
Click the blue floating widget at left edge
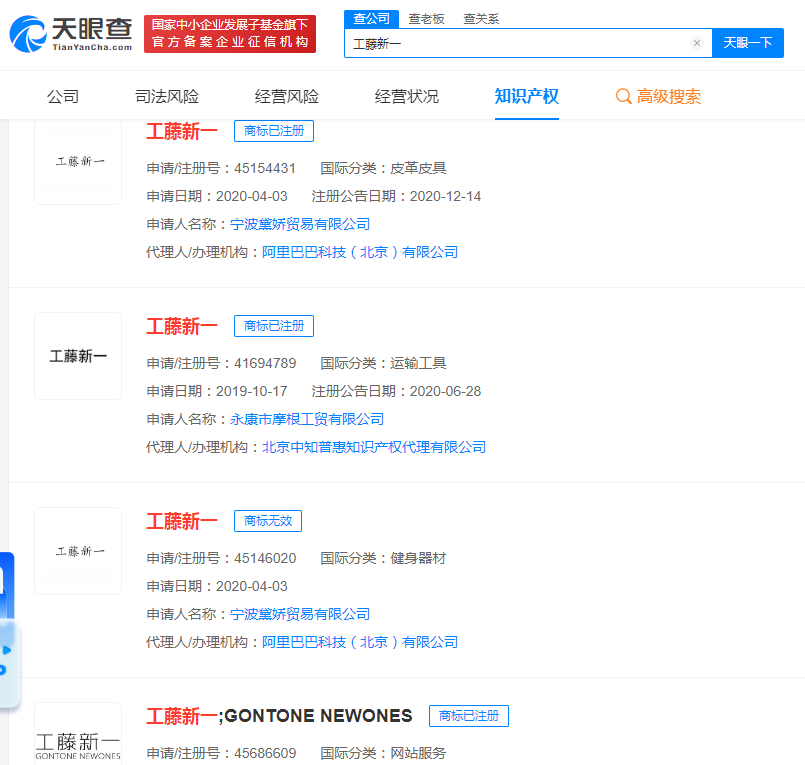[8, 629]
